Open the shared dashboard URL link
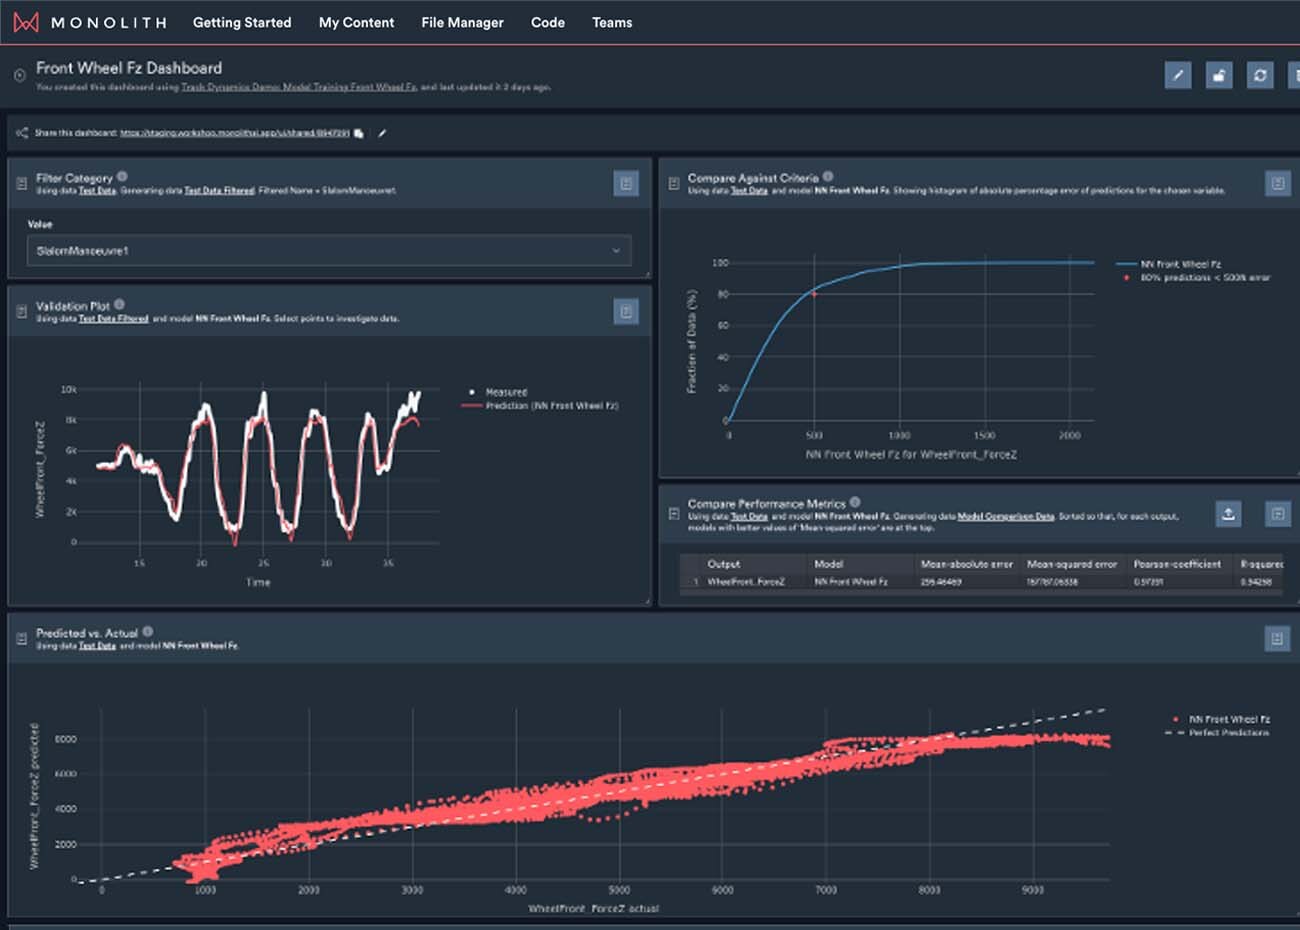The width and height of the screenshot is (1300, 930). point(235,132)
